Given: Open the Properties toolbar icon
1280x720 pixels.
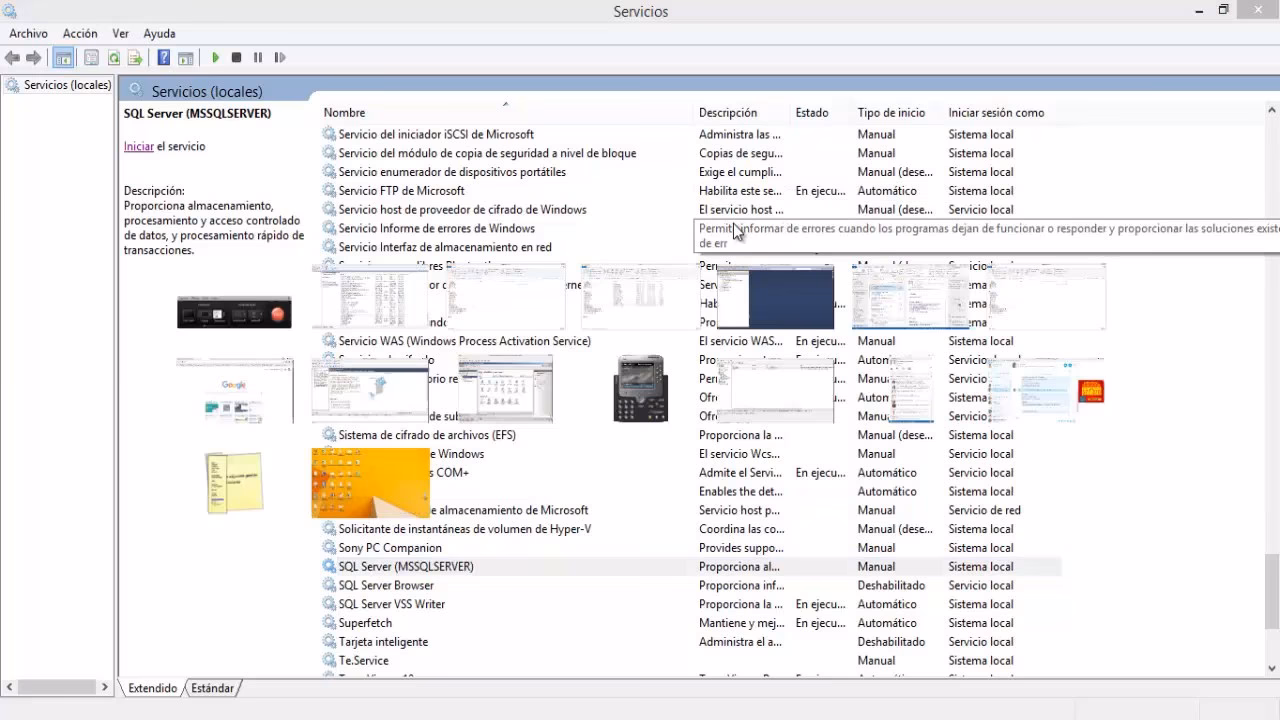Looking at the screenshot, I should 91,58.
